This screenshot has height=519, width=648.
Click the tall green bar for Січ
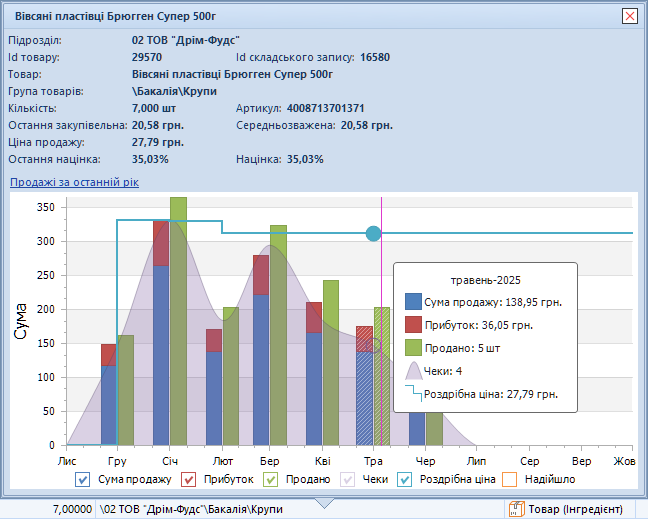[x=178, y=320]
